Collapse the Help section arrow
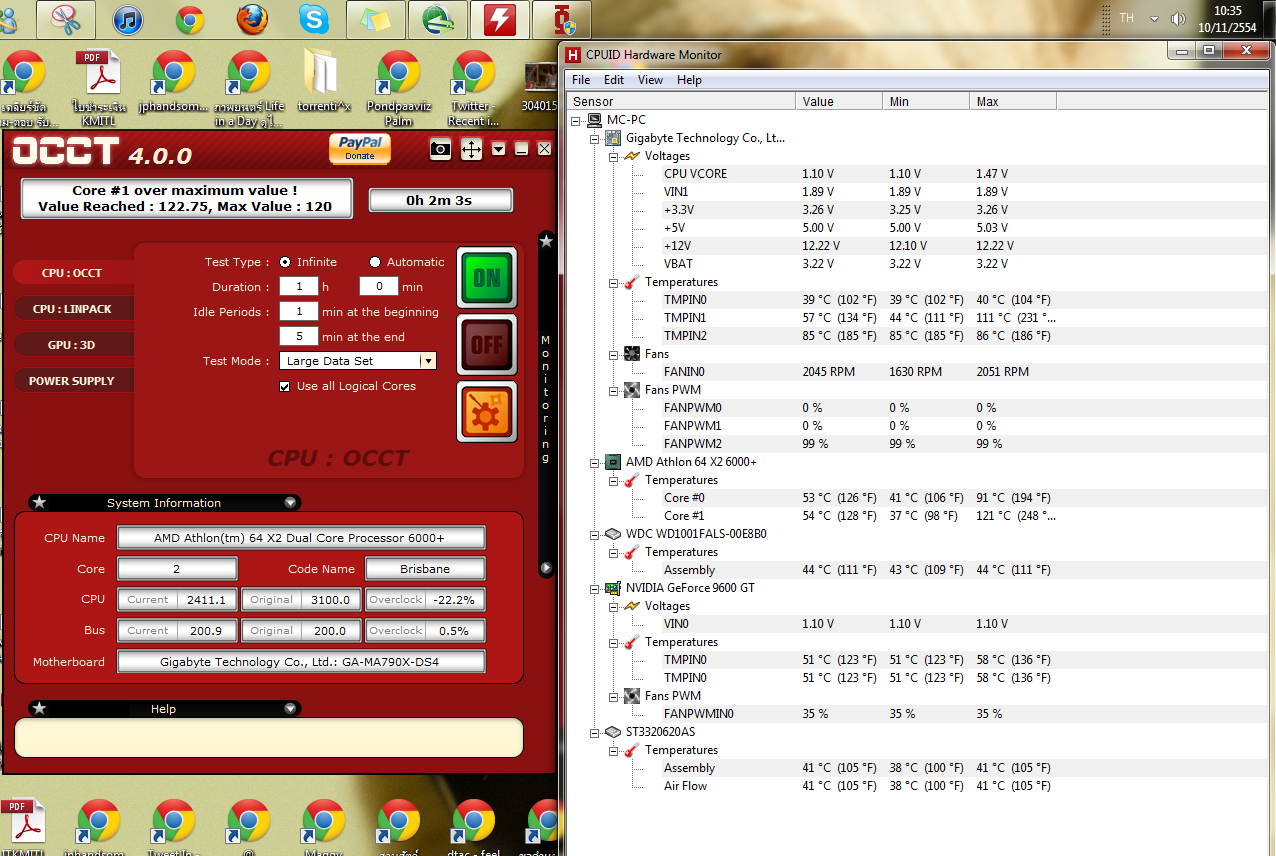Viewport: 1276px width, 856px height. pyautogui.click(x=290, y=709)
